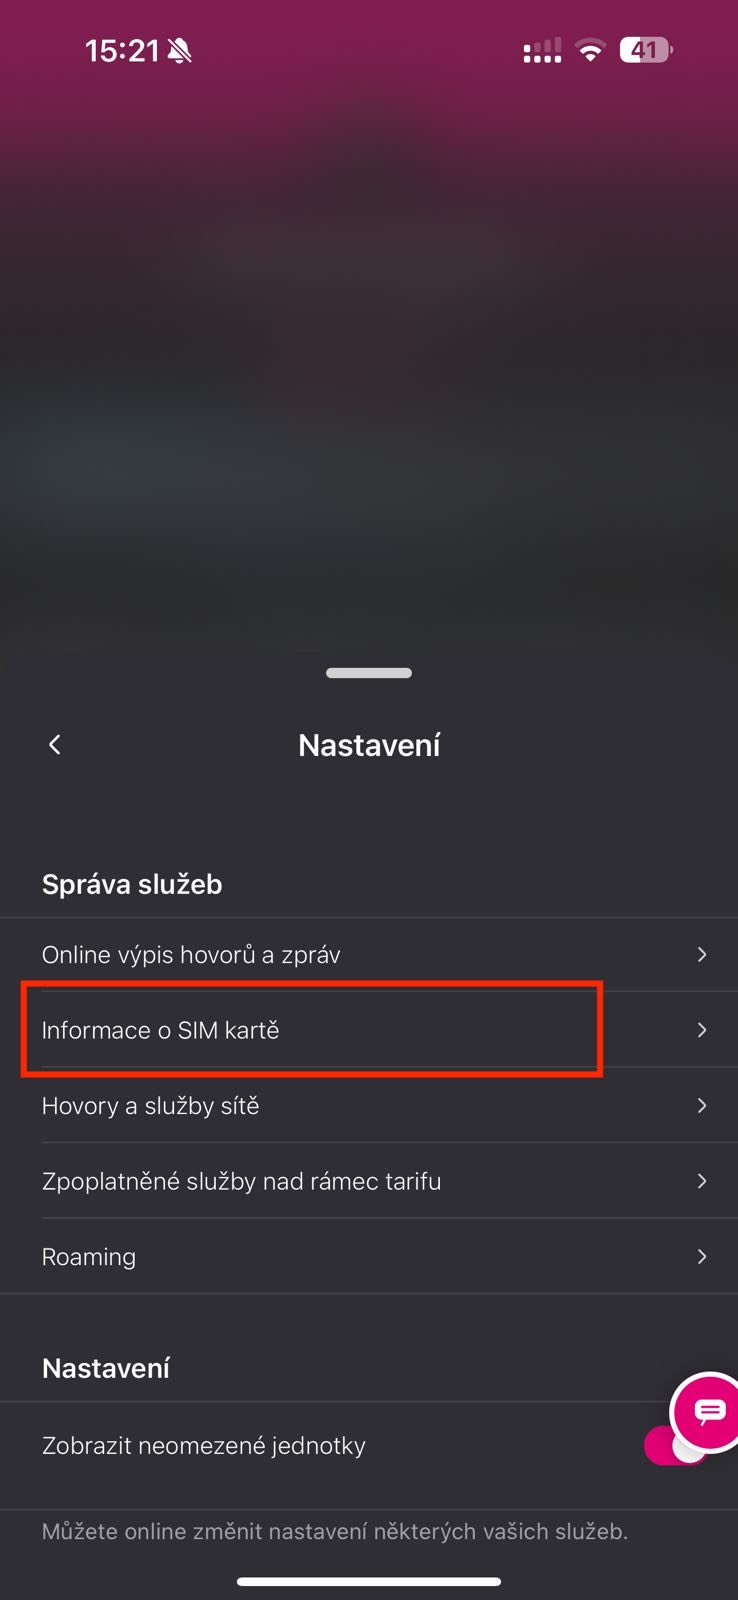The height and width of the screenshot is (1600, 738).
Task: Go back using the left chevron arrow
Action: pos(55,745)
